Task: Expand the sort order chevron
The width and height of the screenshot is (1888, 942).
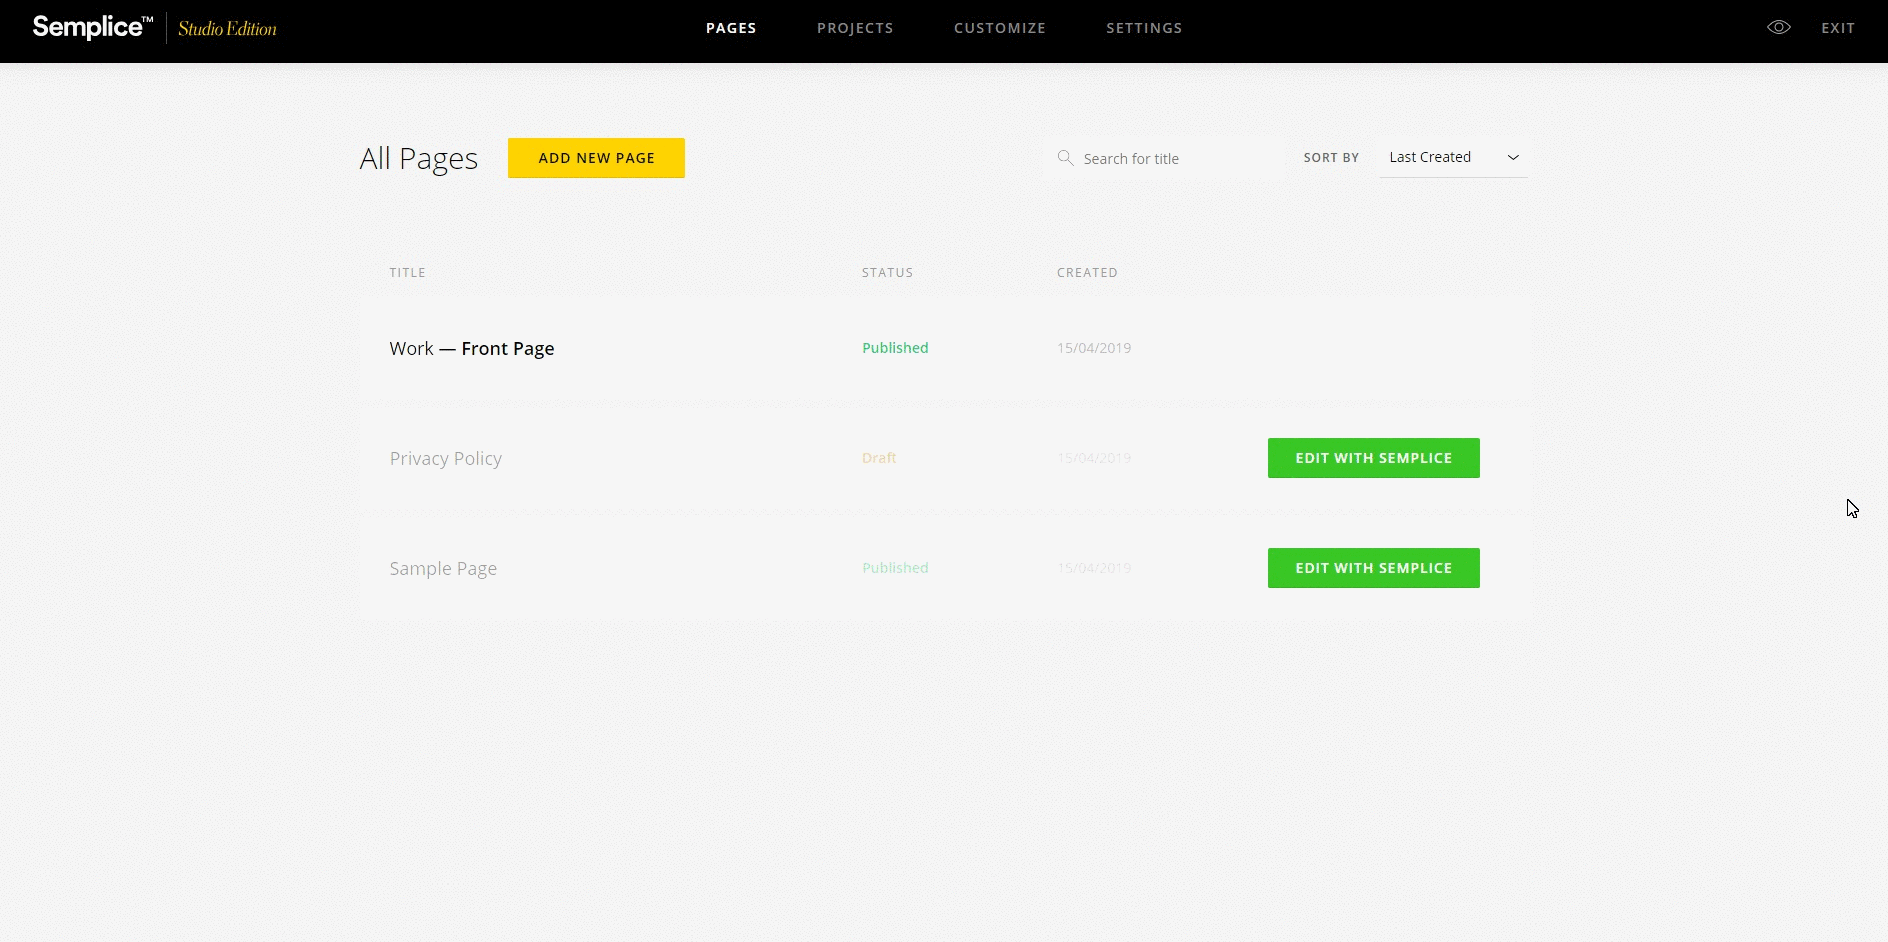Action: pos(1513,157)
